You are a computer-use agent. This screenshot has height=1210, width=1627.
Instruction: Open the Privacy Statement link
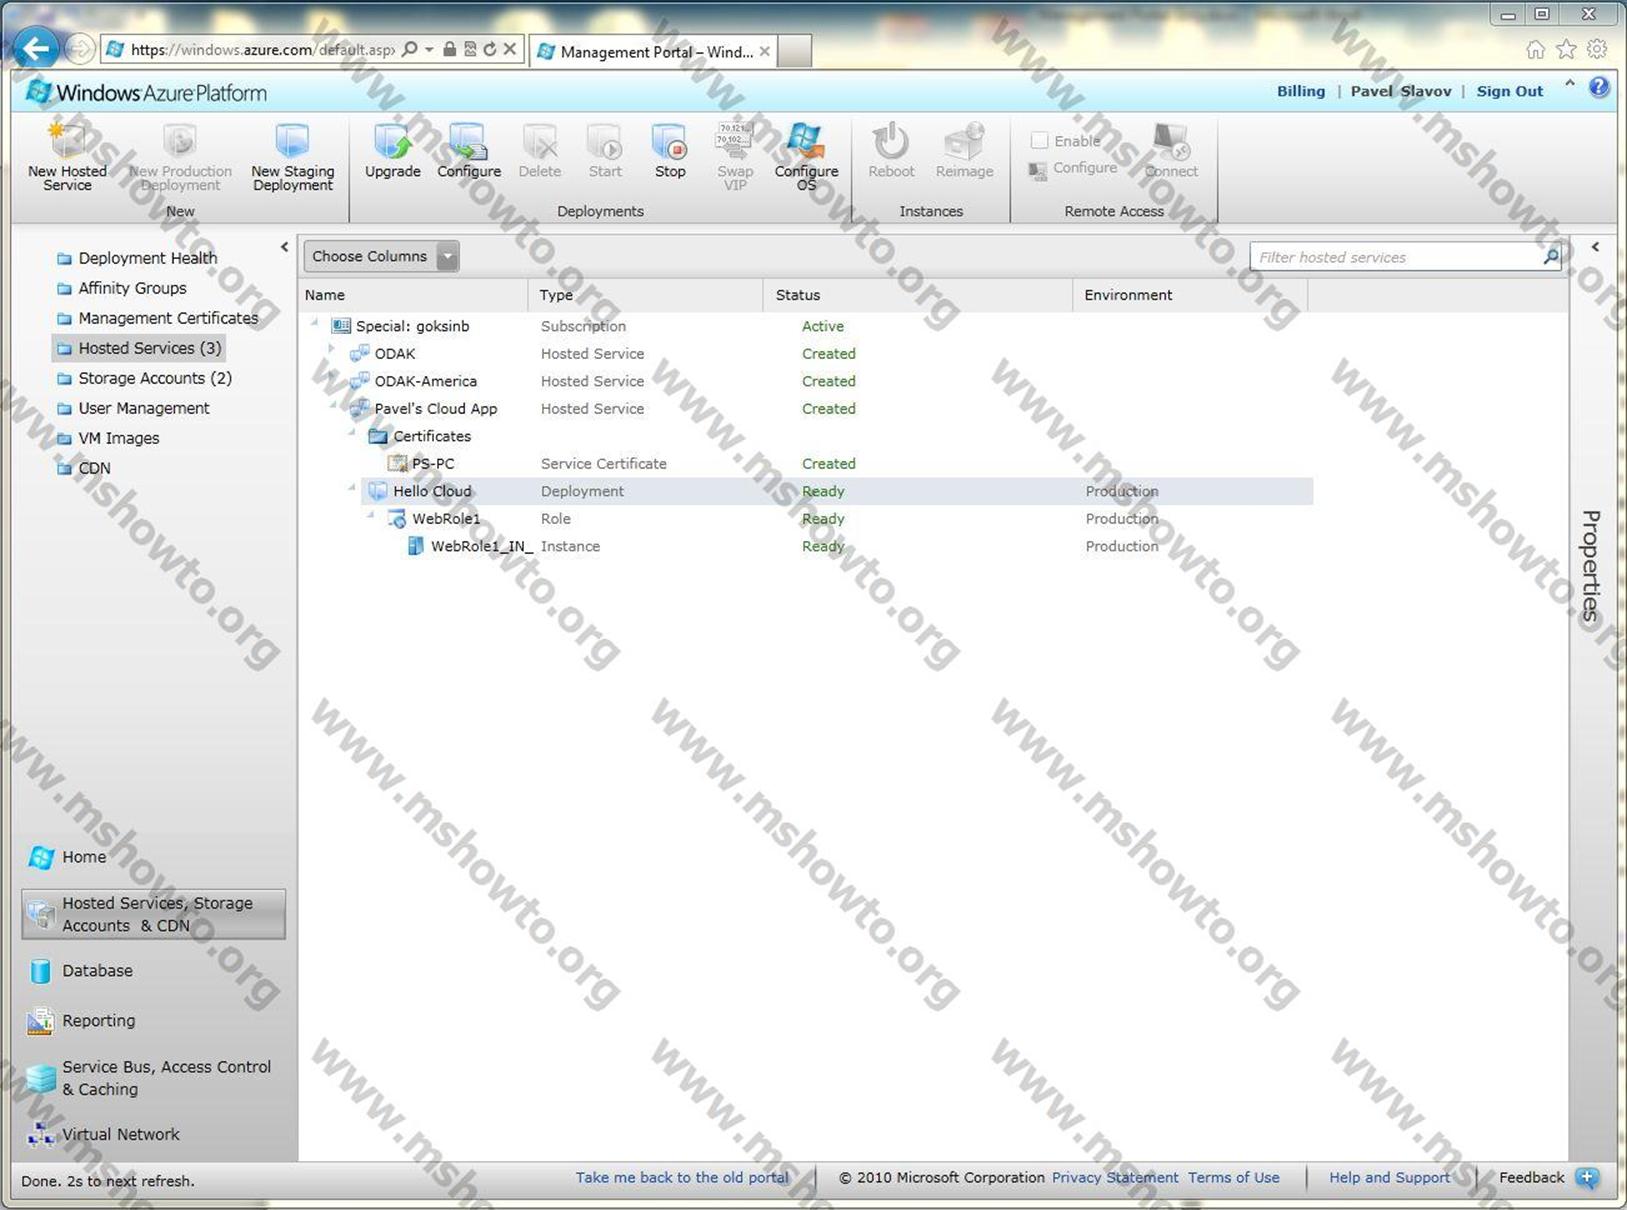click(x=1115, y=1178)
